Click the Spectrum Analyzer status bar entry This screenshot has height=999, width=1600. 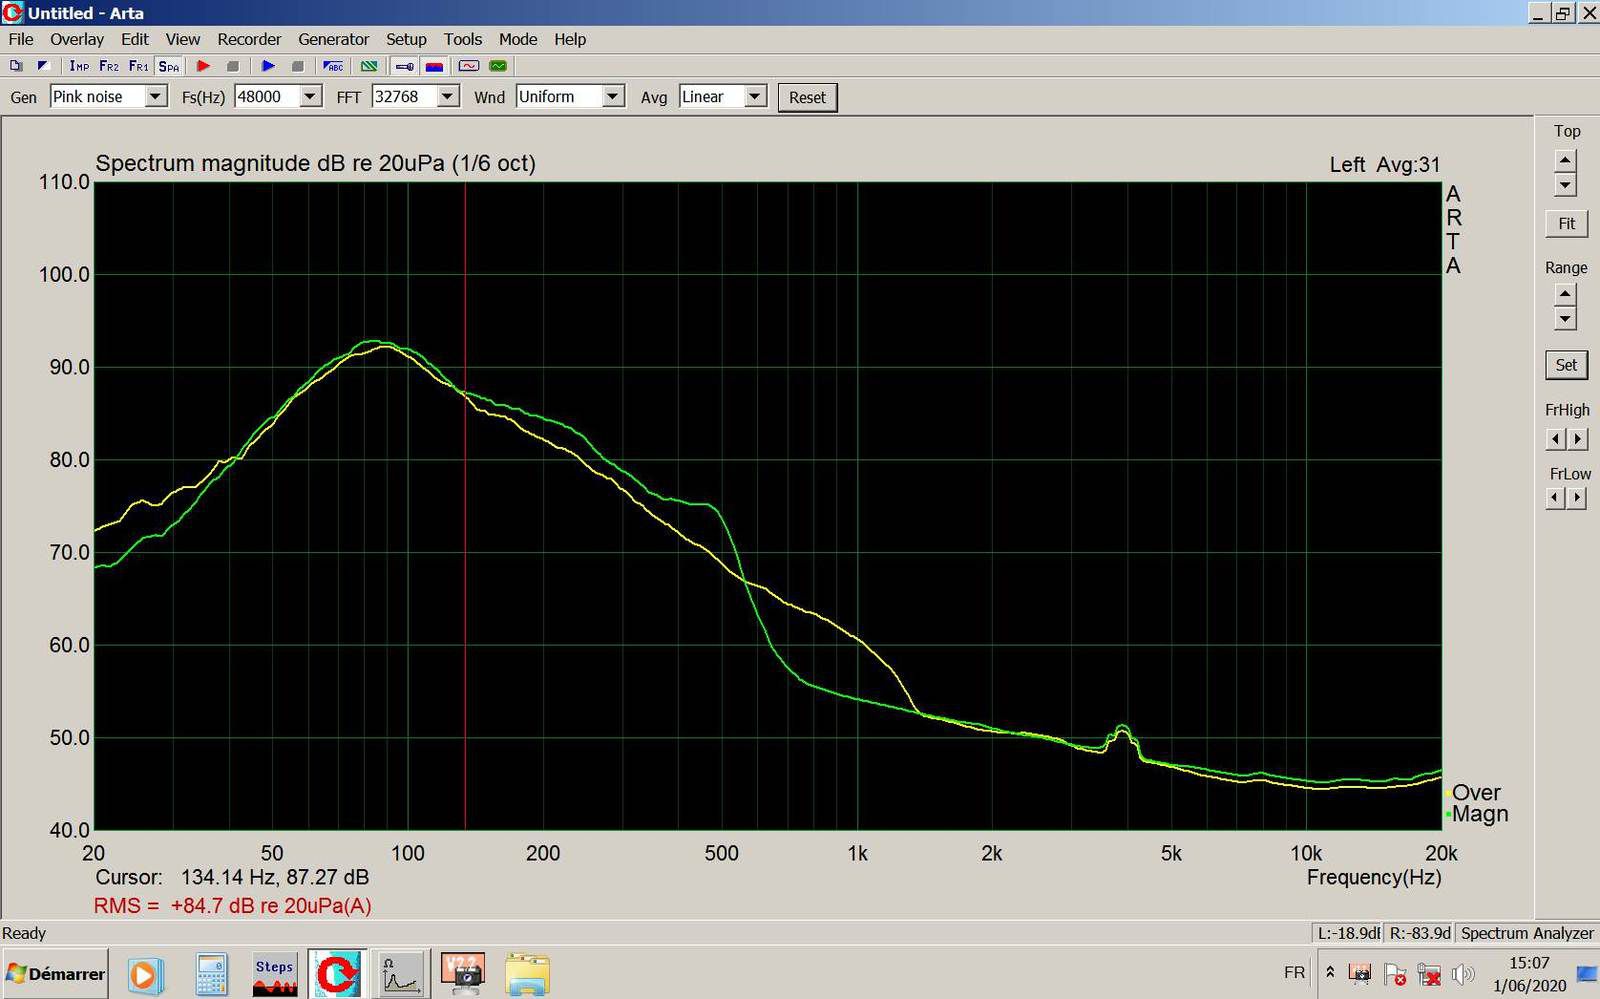point(1526,933)
